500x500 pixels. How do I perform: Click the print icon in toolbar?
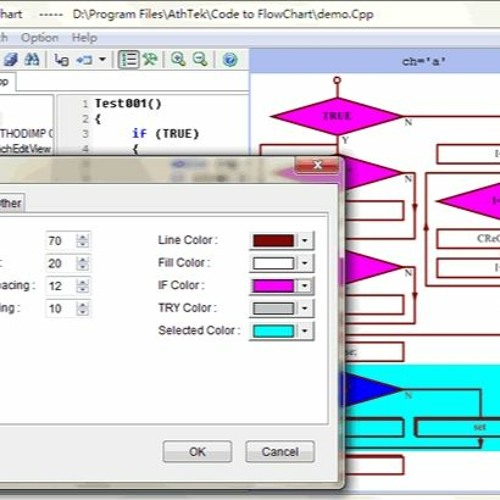click(x=11, y=60)
